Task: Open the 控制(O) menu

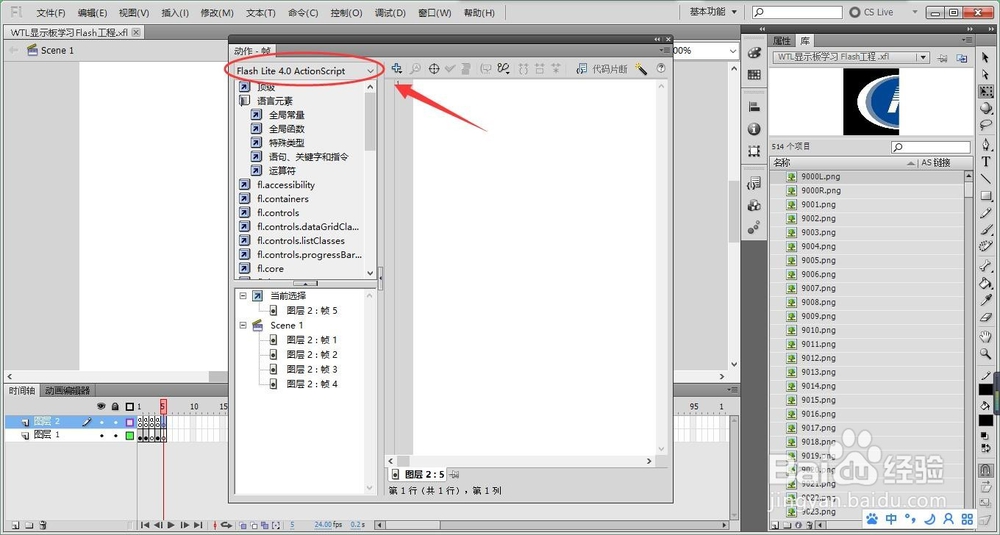Action: (346, 13)
